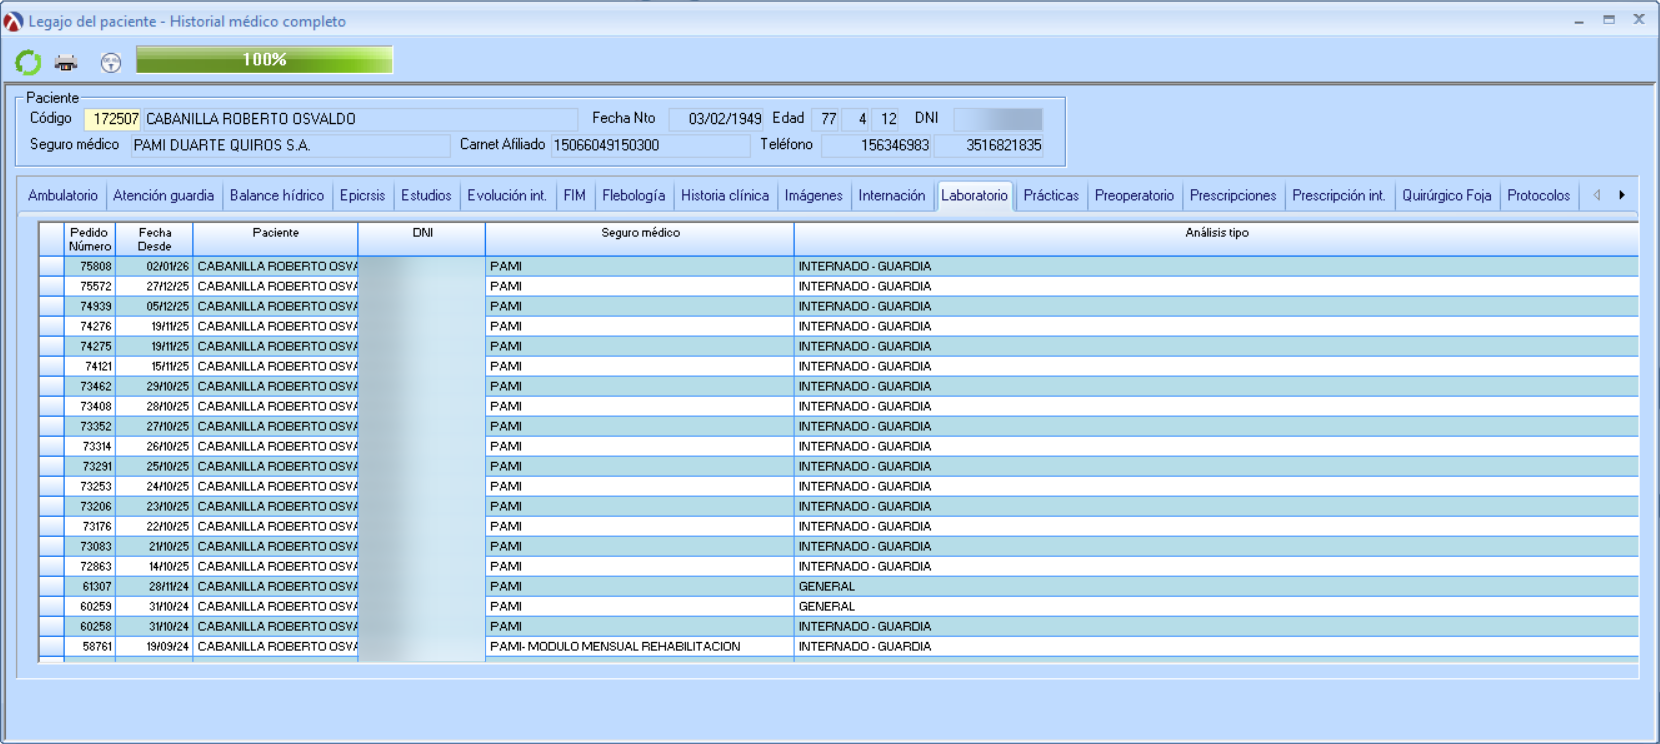Viewport: 1660px width, 744px height.
Task: Sort by the Fecha Desde column header
Action: point(155,239)
